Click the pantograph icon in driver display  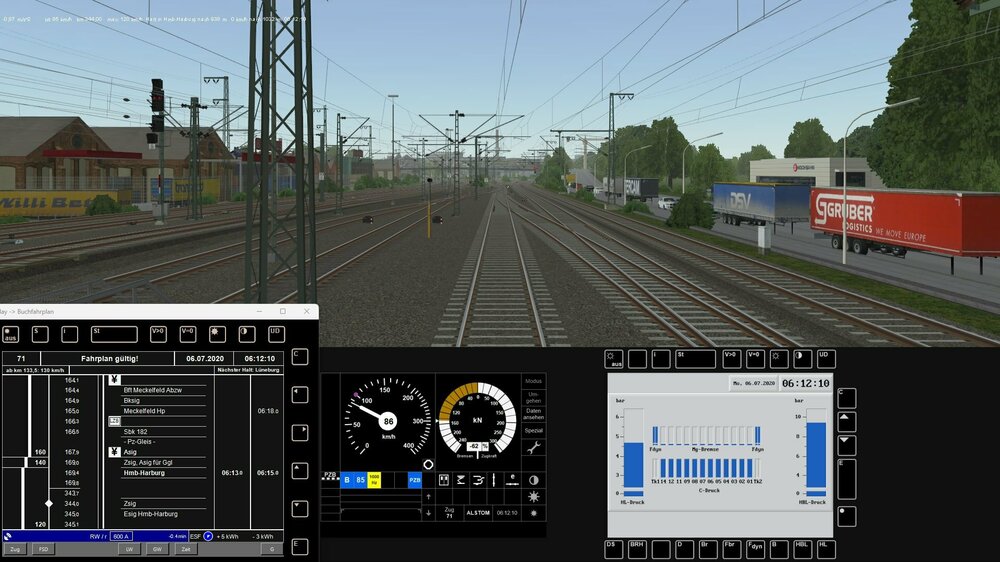tap(462, 480)
